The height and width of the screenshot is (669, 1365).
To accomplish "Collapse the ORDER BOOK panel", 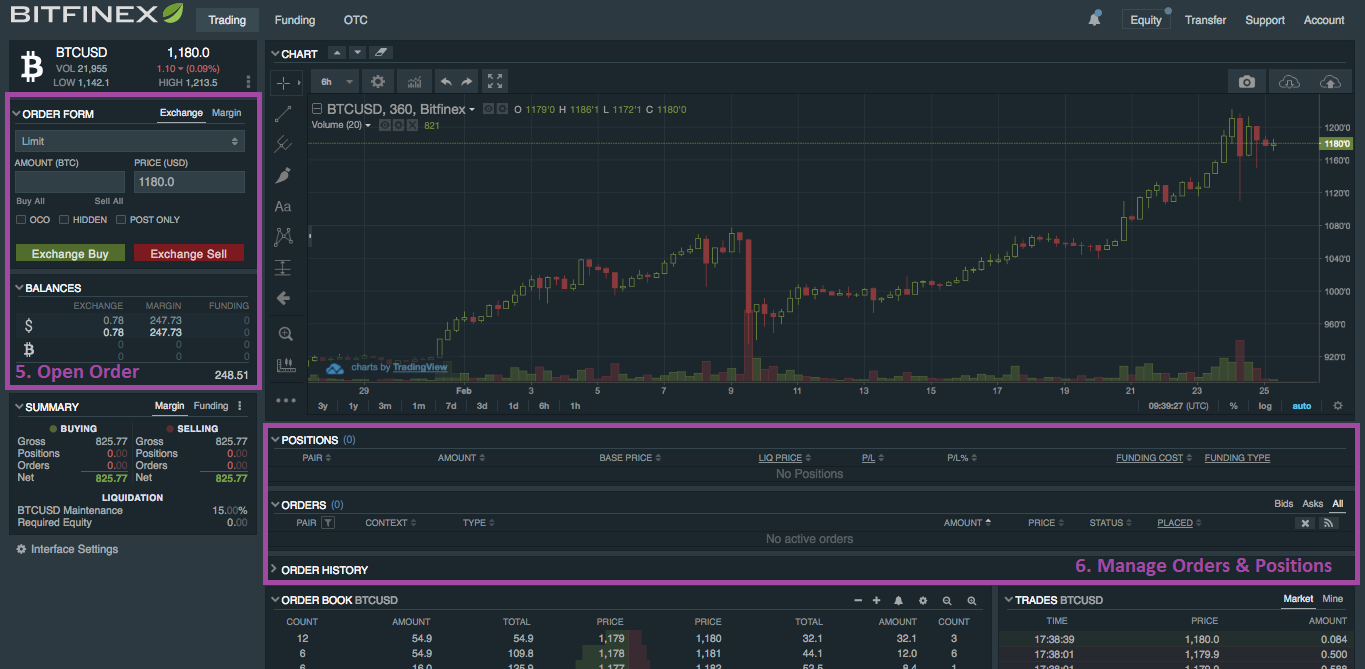I will (275, 600).
